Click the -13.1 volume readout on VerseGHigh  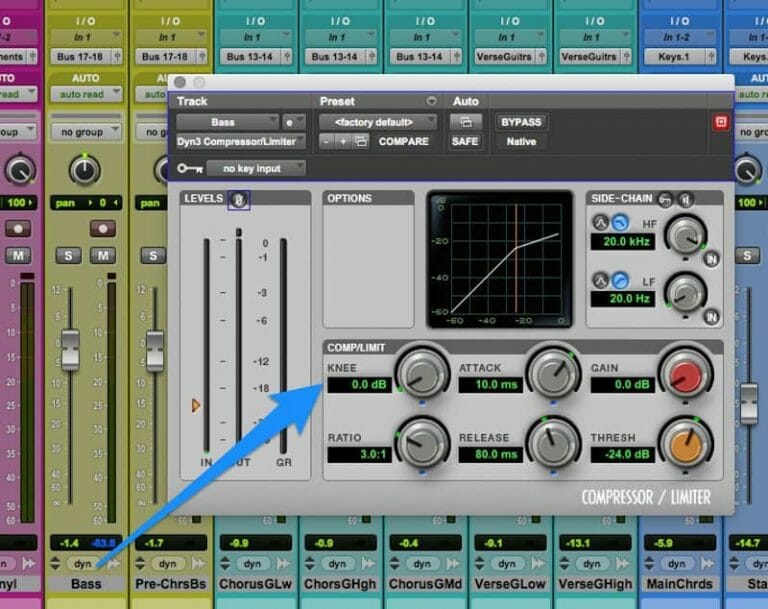594,543
